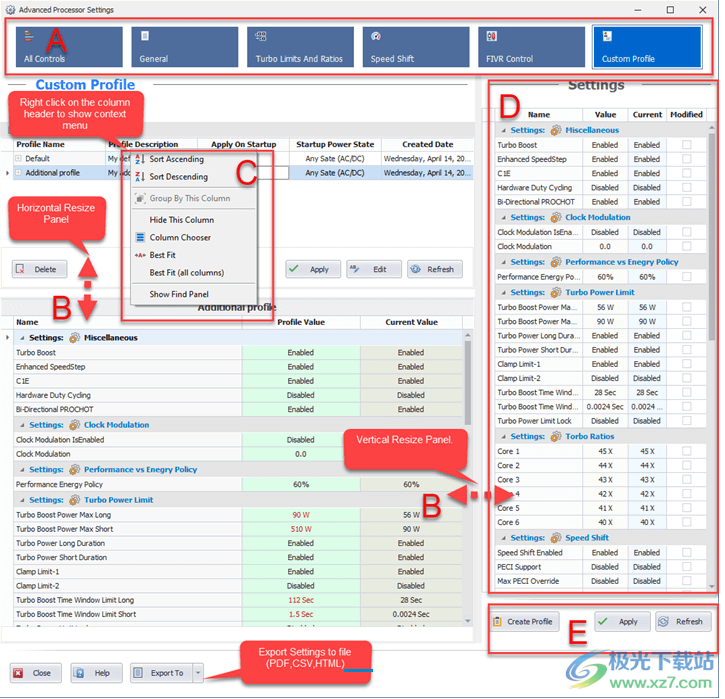Click the General tab icon
Screen dimensions: 725x699
click(145, 36)
